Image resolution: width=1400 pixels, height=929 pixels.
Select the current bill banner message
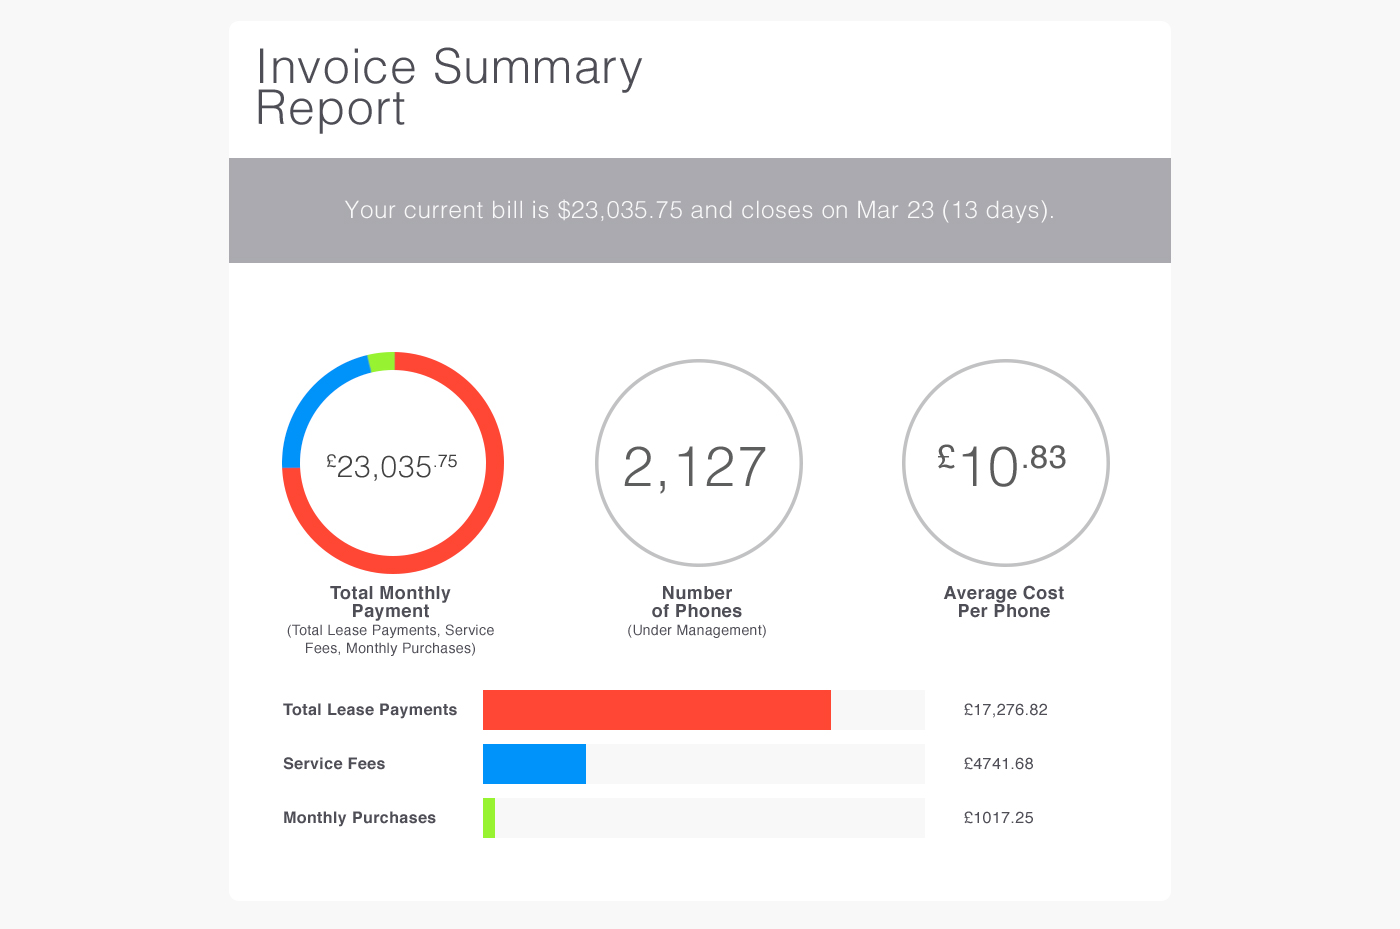tap(699, 210)
